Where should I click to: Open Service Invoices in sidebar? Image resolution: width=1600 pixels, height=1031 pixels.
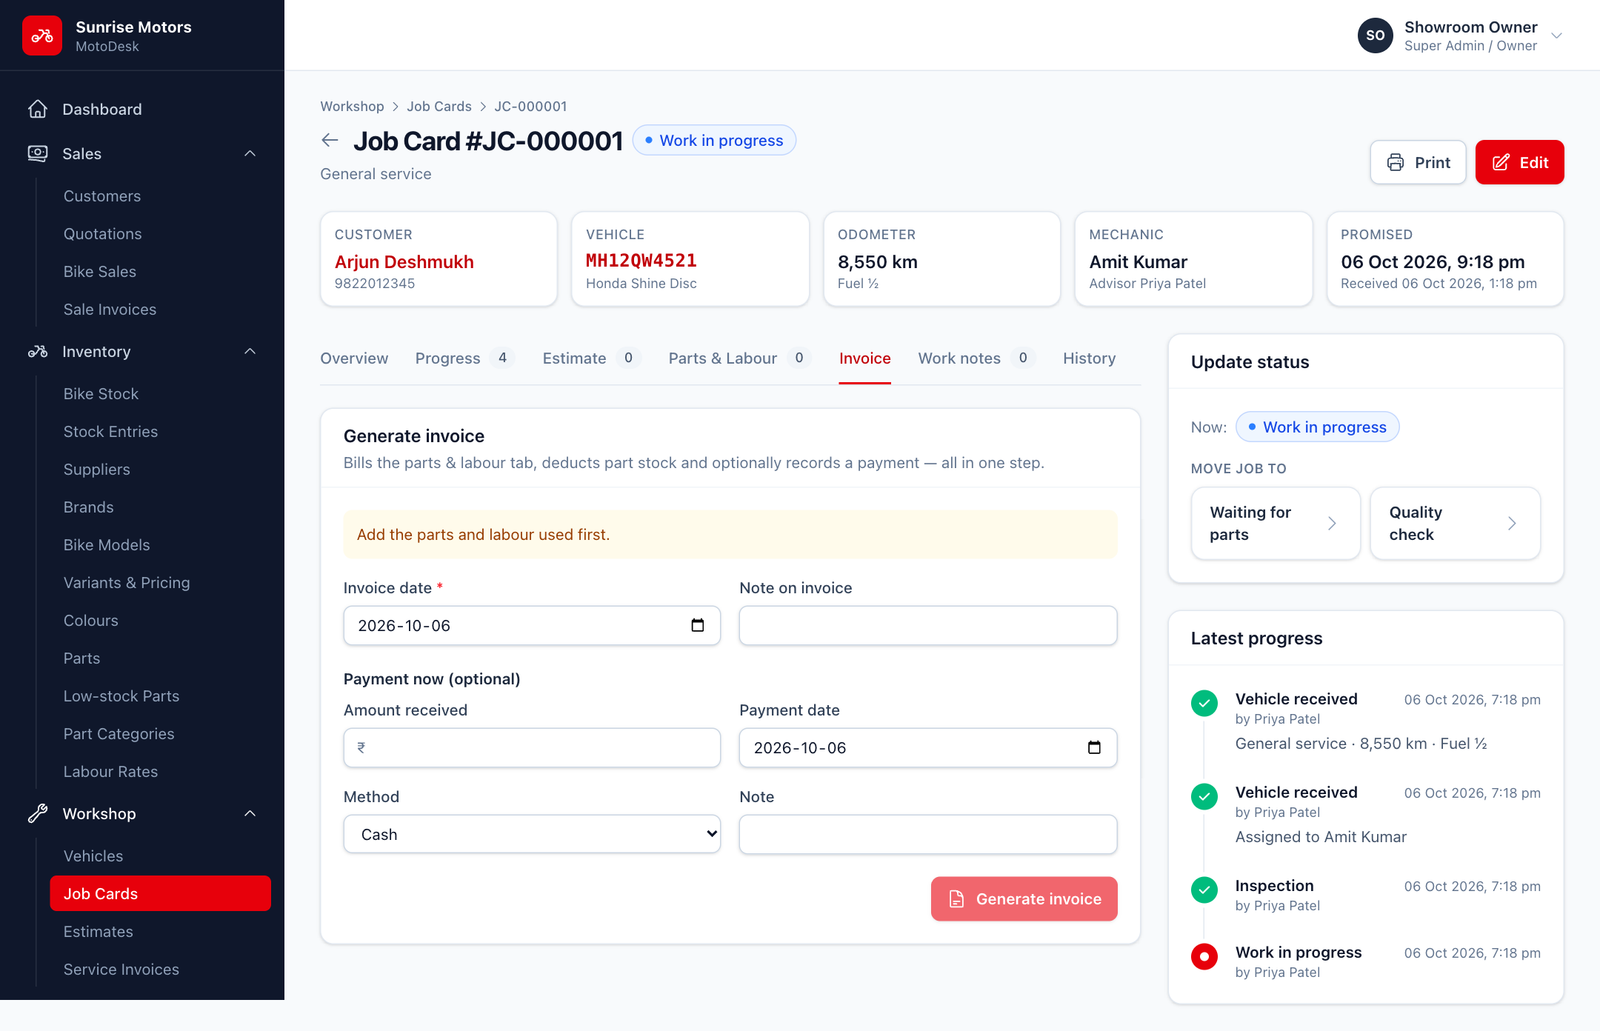[121, 969]
